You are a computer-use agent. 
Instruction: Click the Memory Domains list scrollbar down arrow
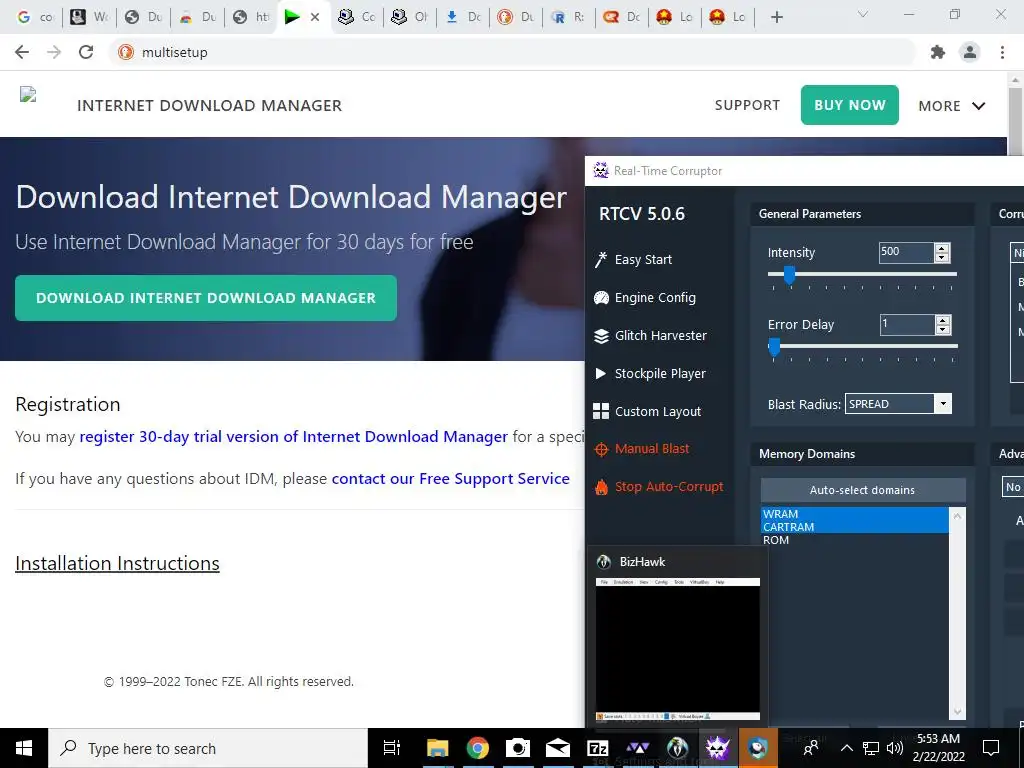point(957,712)
